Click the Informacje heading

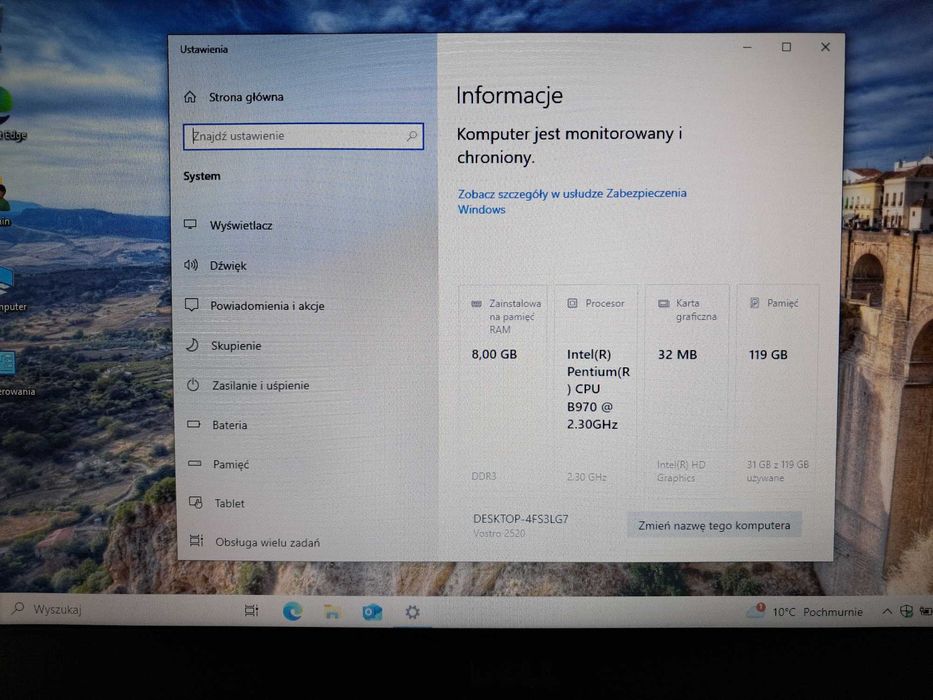[x=509, y=96]
